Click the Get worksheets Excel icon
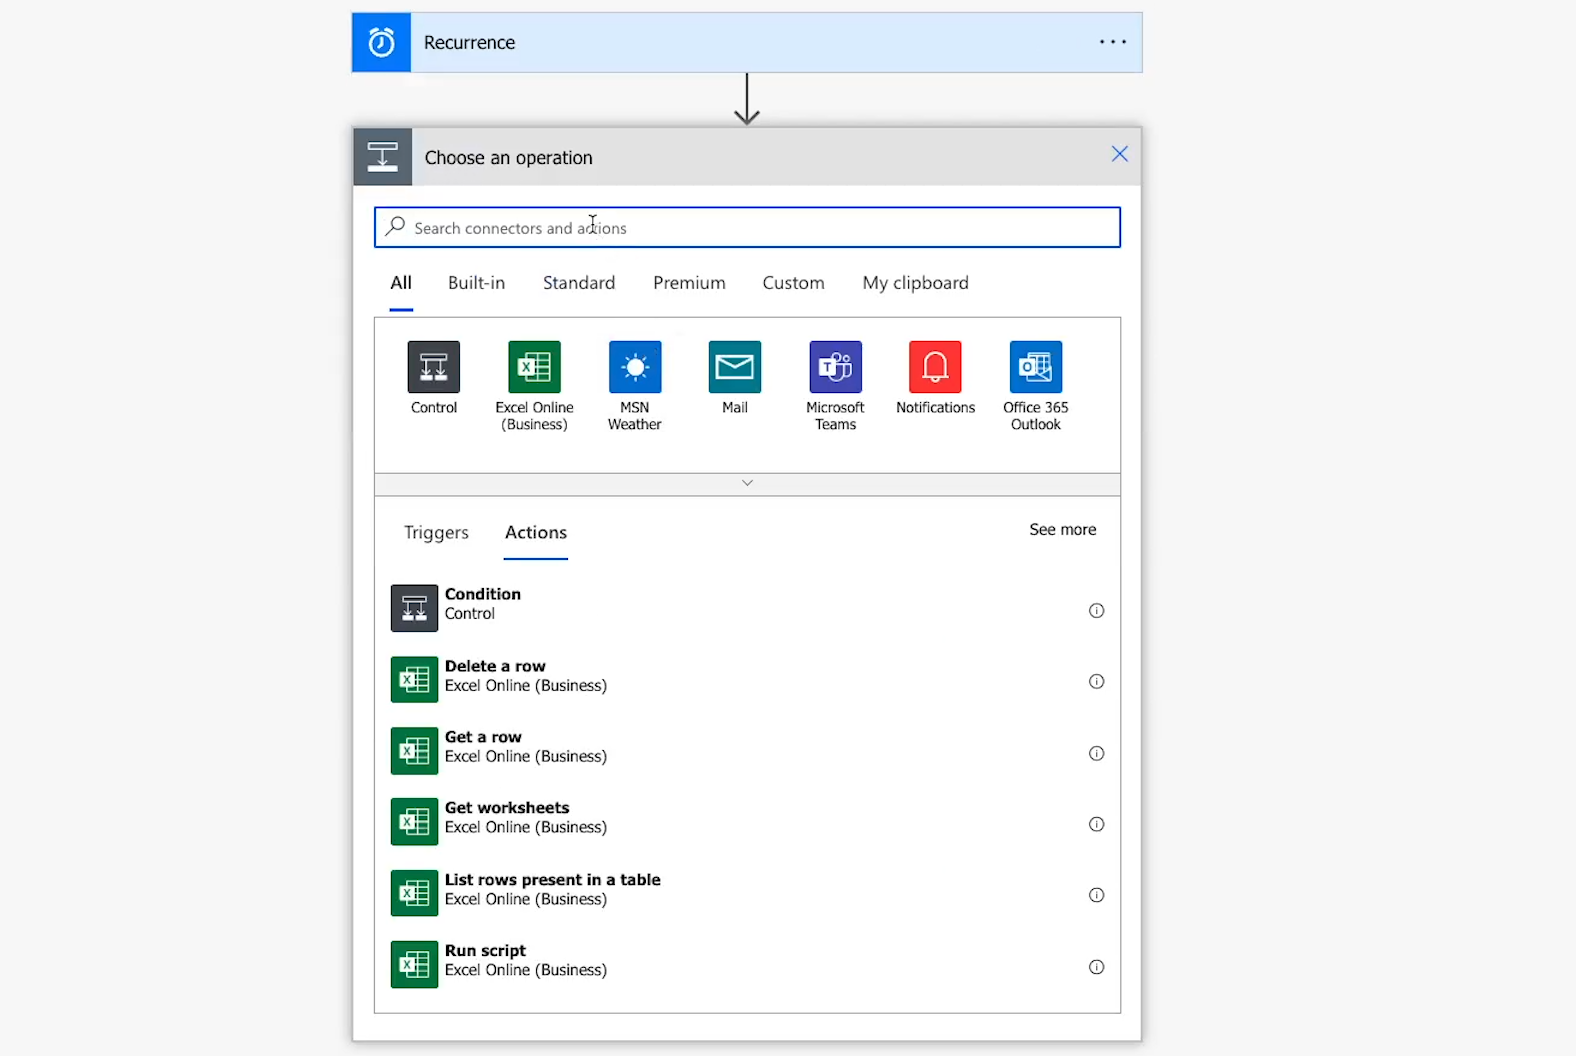This screenshot has width=1576, height=1056. click(x=414, y=822)
